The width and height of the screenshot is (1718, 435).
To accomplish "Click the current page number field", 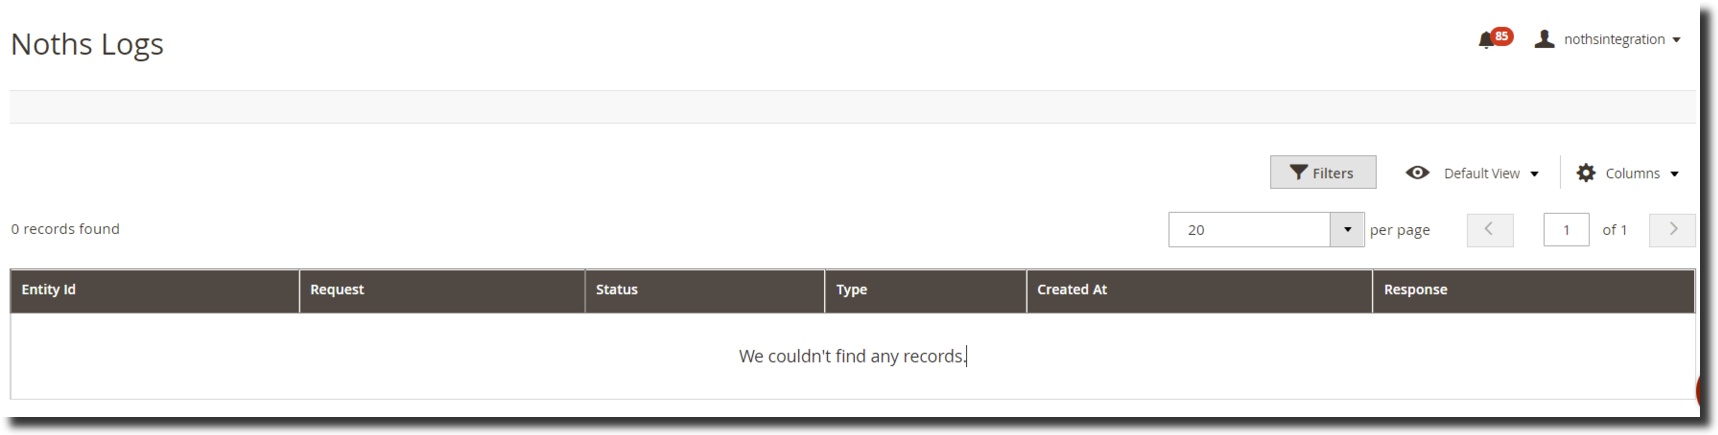I will coord(1566,230).
